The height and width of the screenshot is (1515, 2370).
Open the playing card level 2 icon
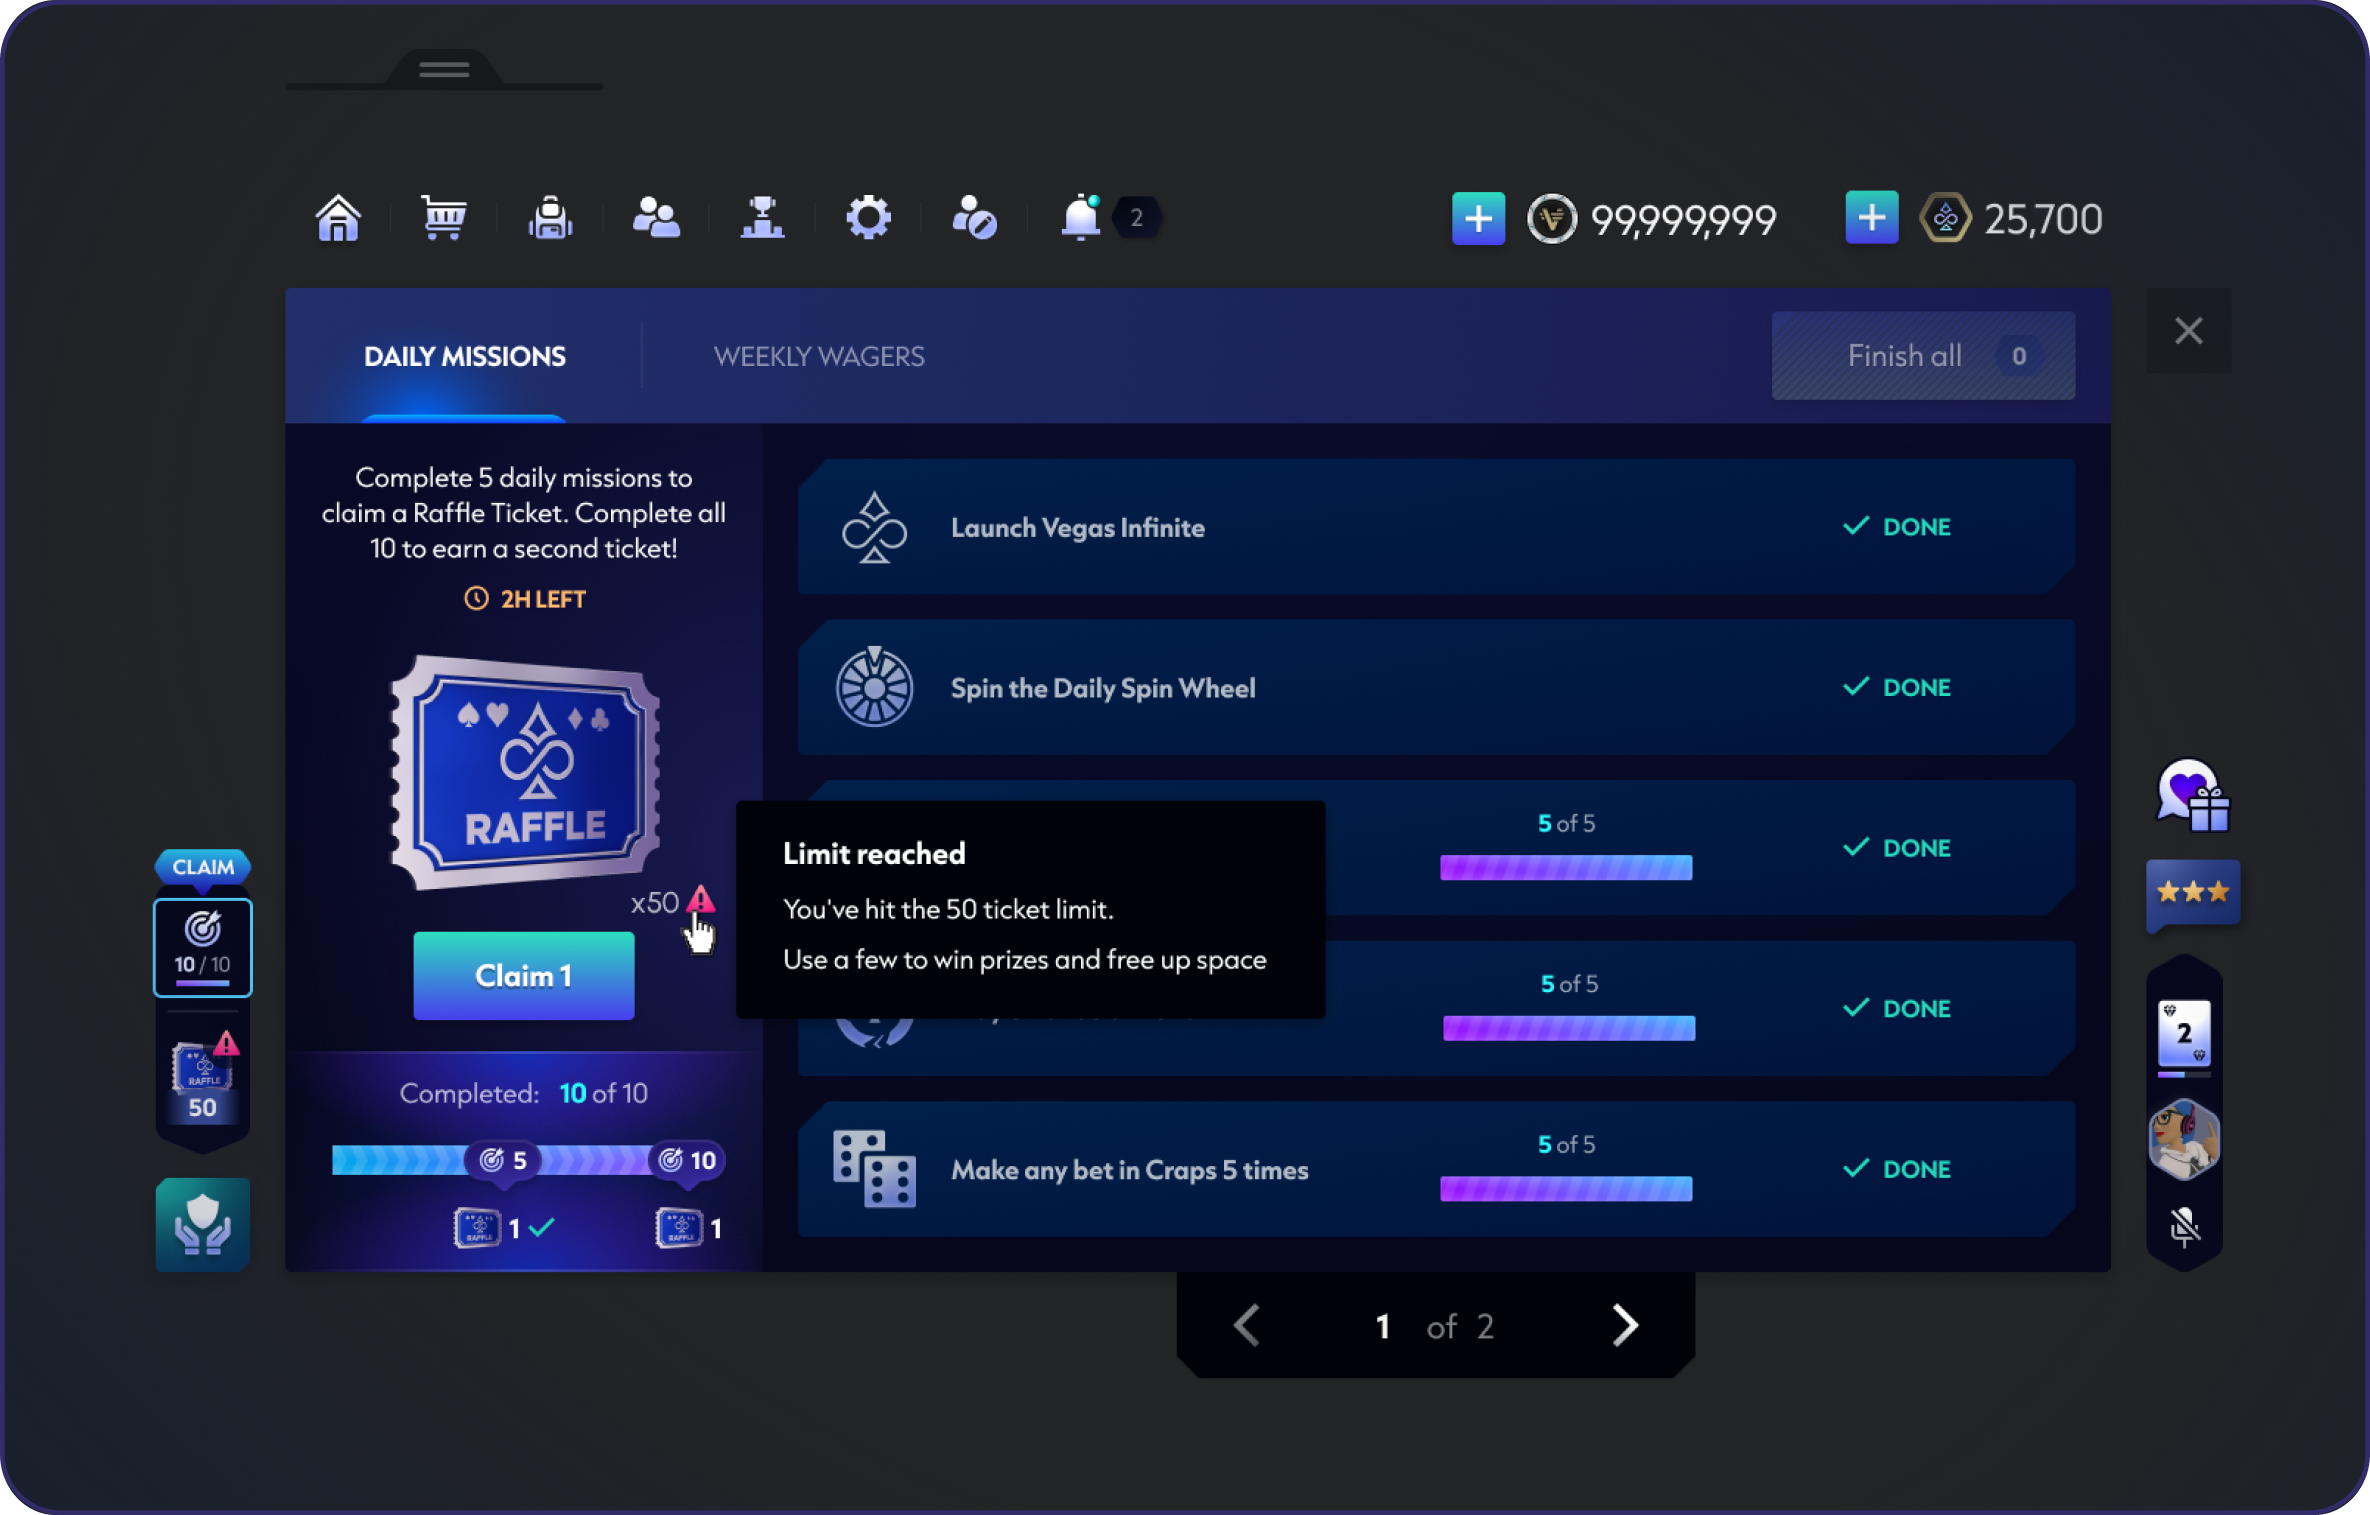point(2184,1036)
